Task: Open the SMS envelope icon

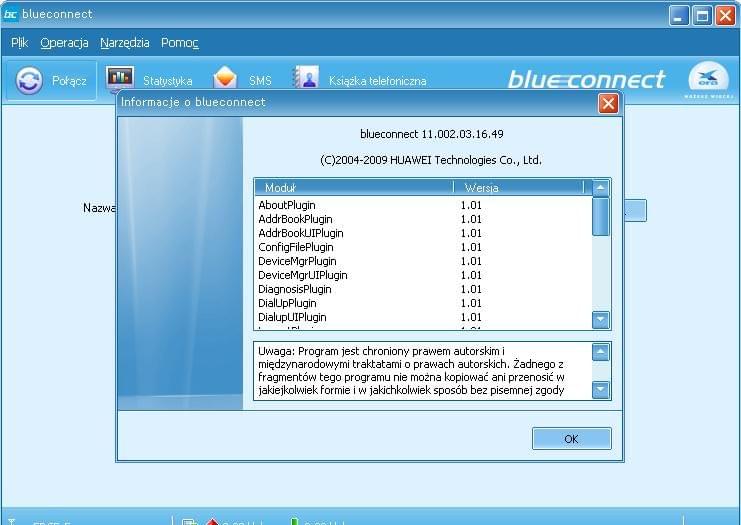Action: 226,79
